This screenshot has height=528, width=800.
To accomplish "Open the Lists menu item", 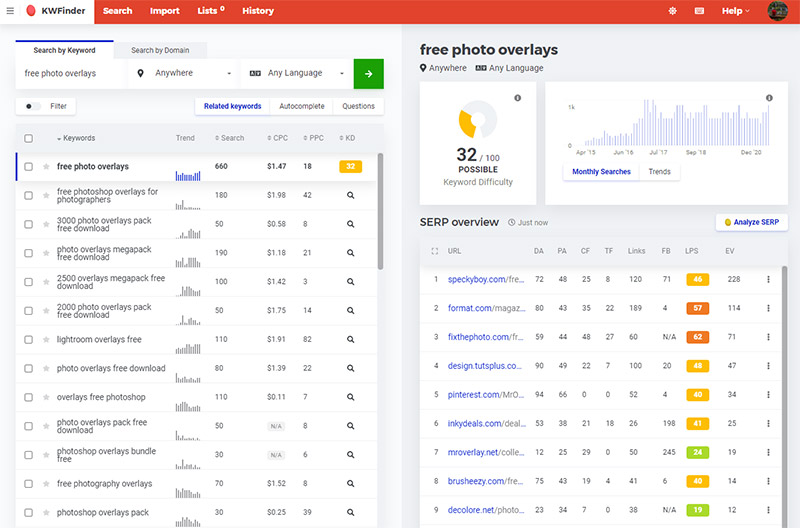I will (211, 11).
